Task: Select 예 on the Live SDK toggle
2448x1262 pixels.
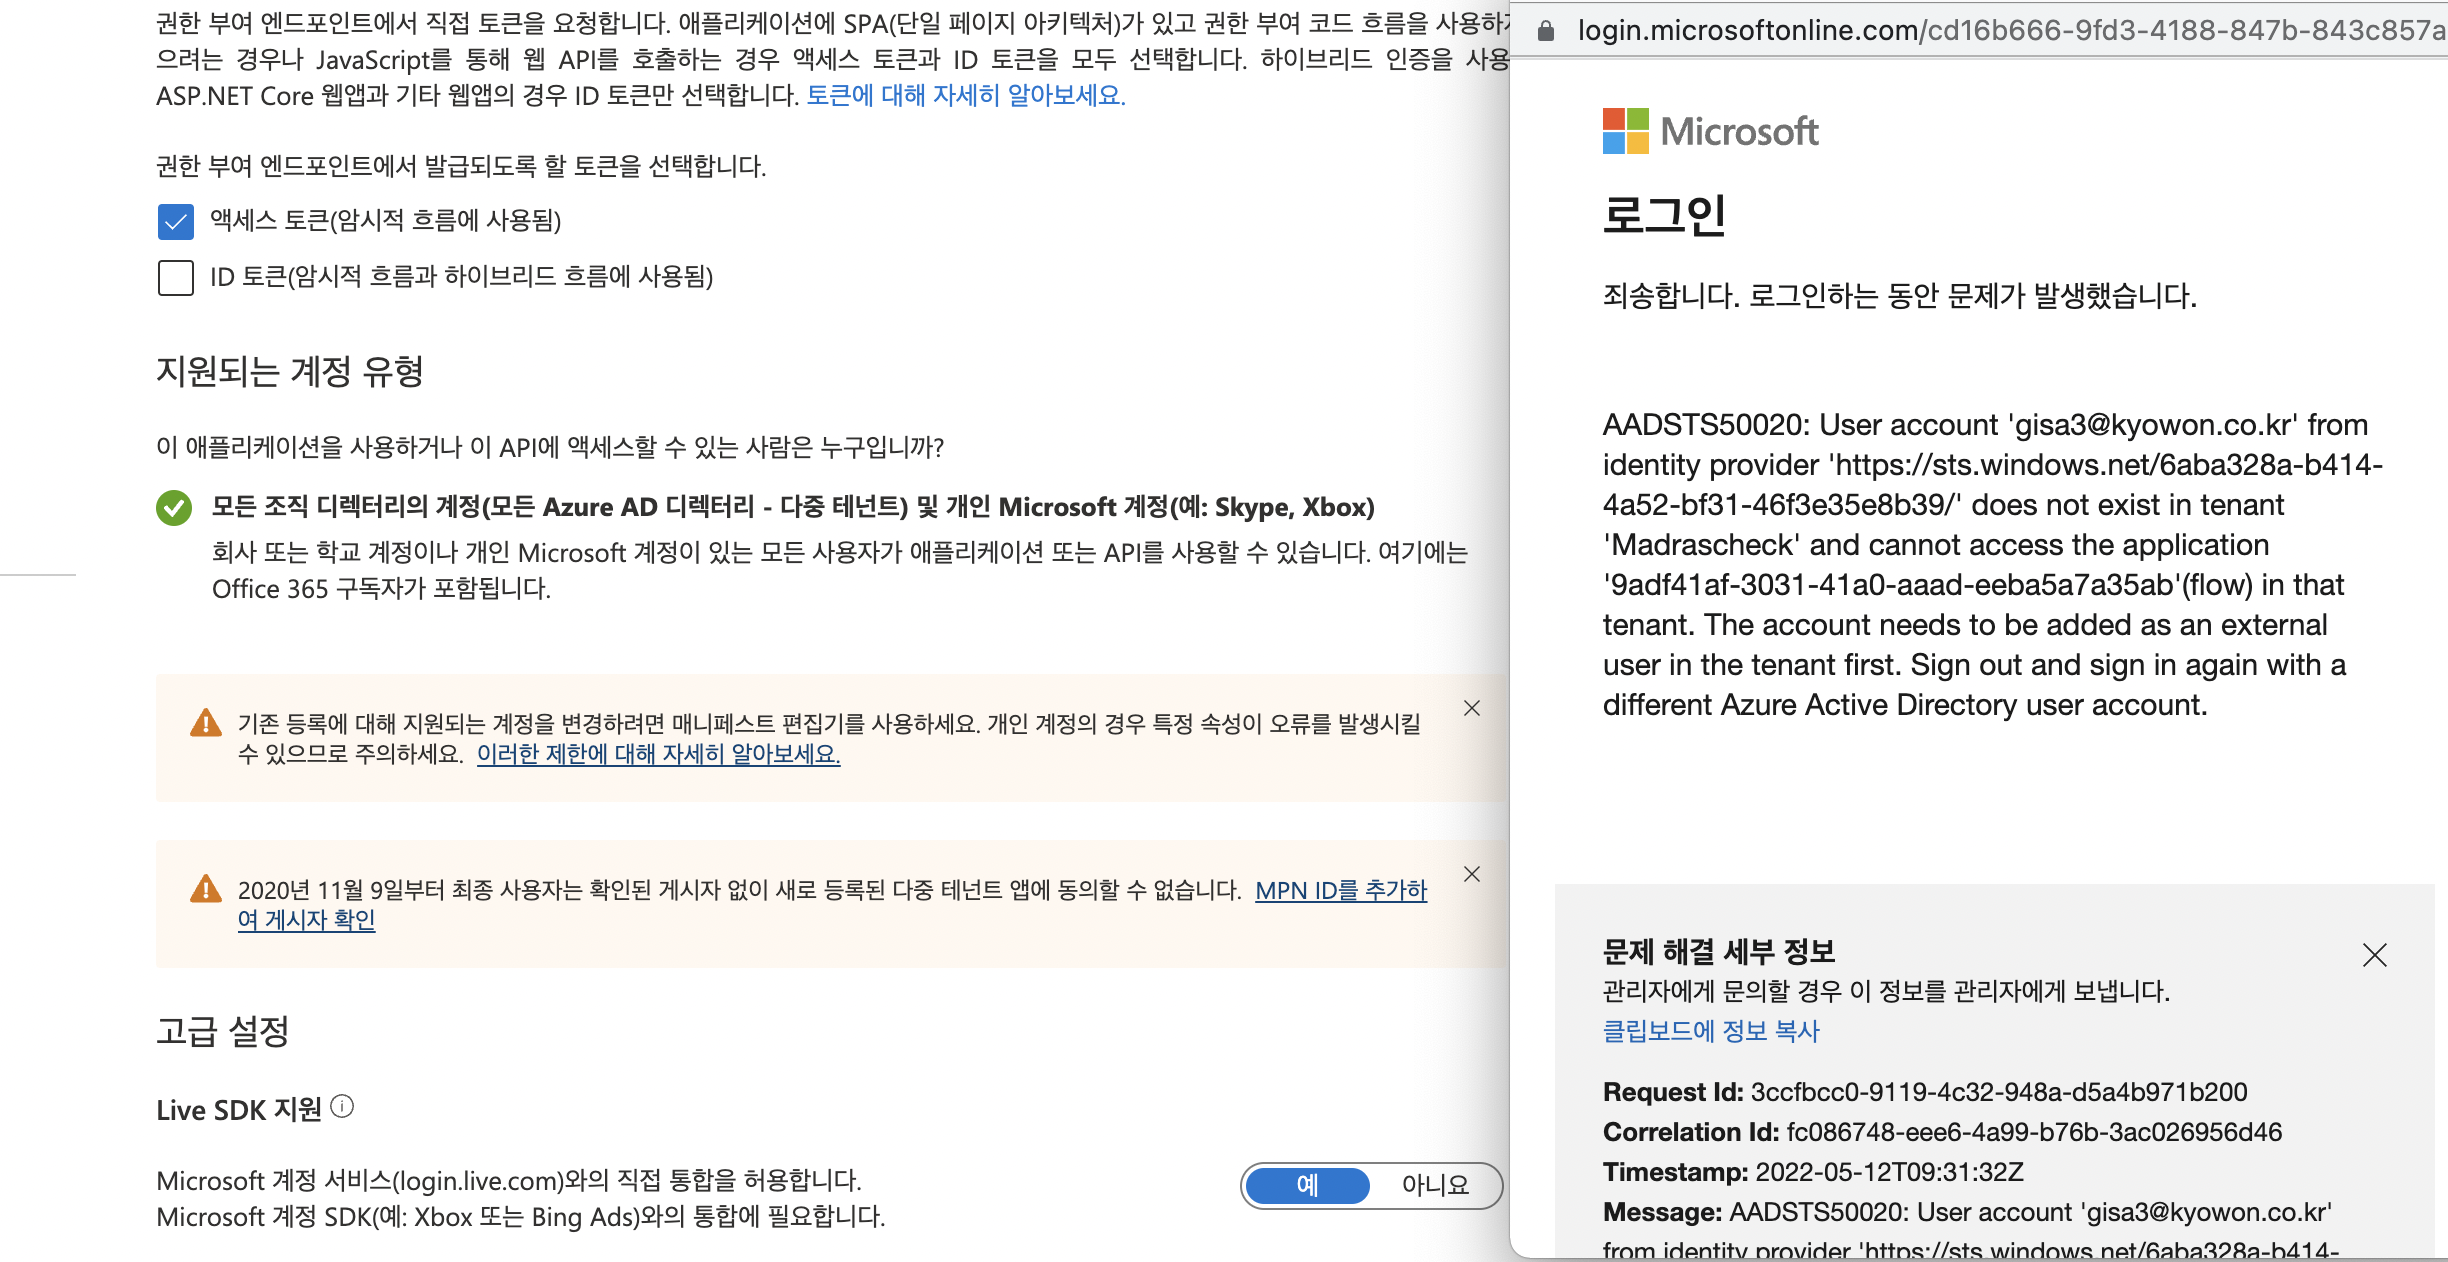Action: point(1308,1186)
